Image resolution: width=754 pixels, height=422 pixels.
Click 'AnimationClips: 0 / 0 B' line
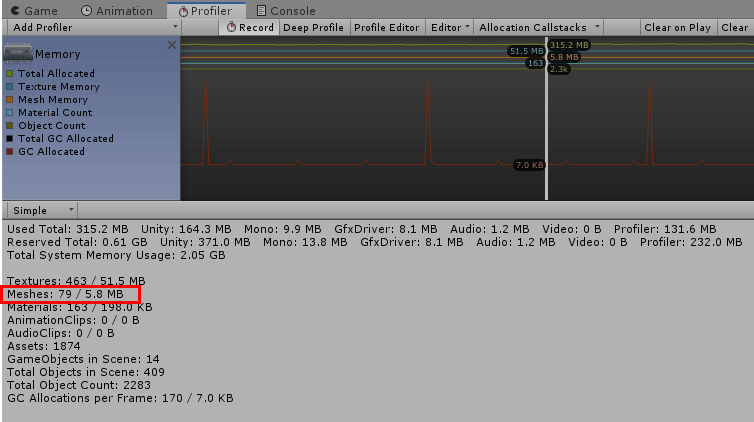73,320
